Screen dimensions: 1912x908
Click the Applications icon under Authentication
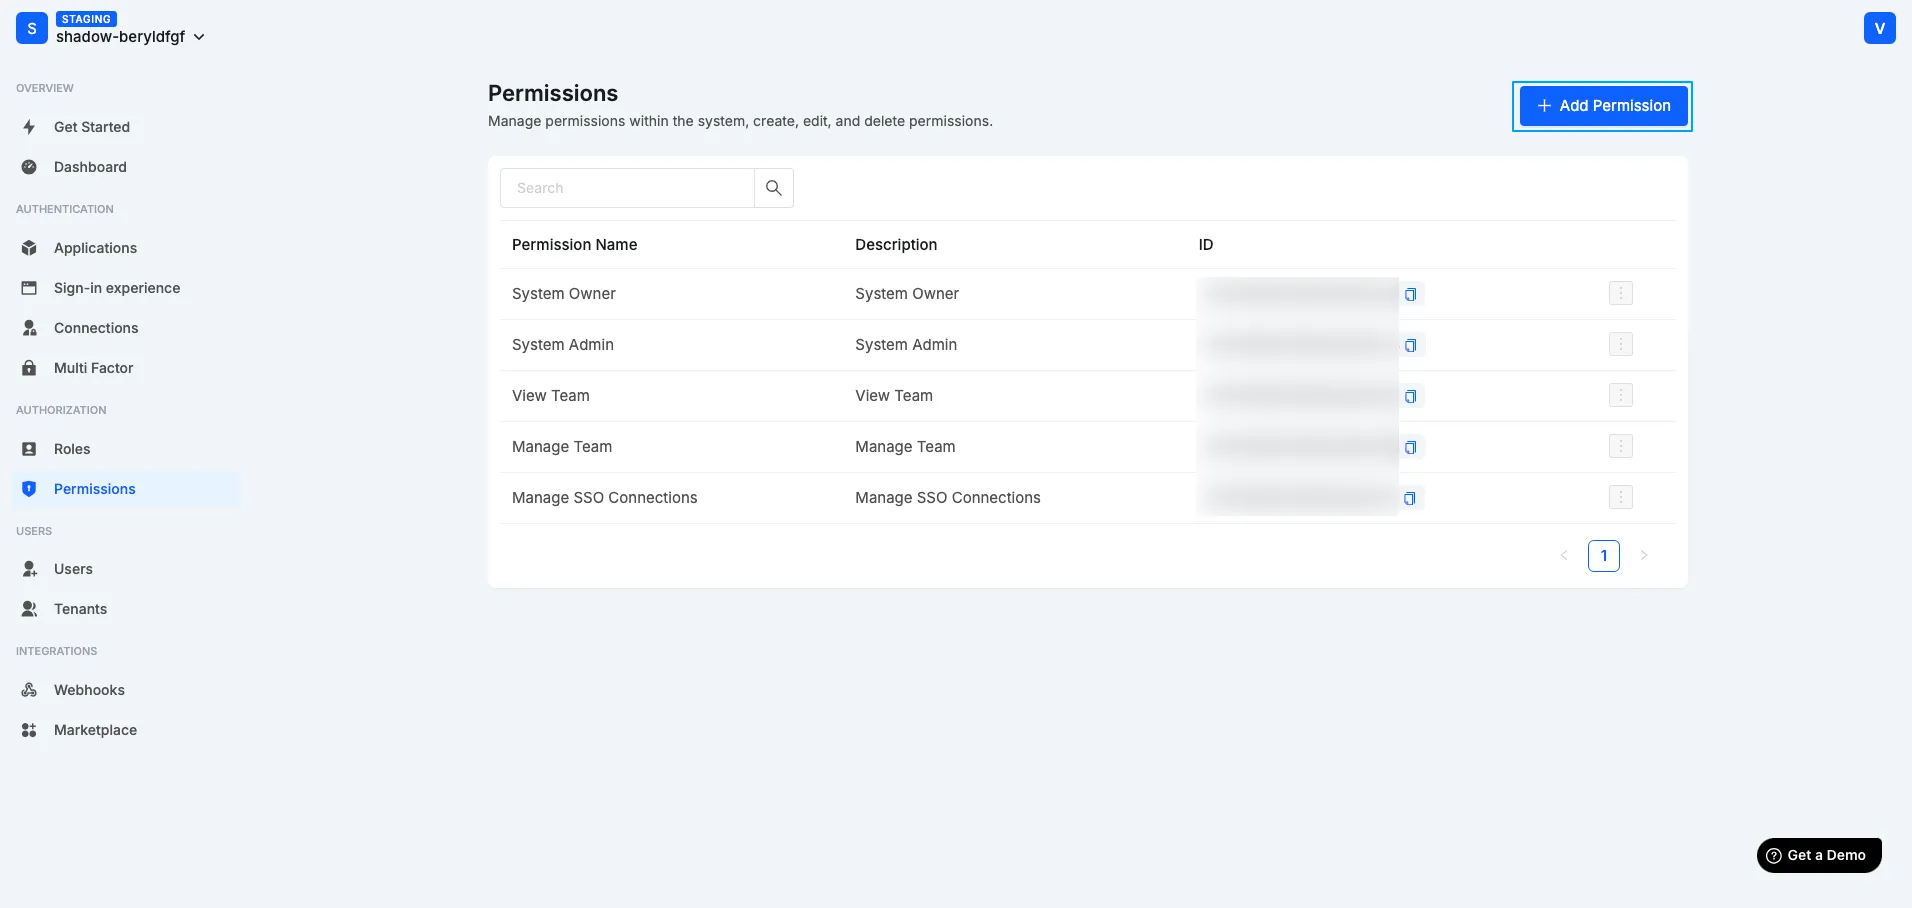pos(29,247)
